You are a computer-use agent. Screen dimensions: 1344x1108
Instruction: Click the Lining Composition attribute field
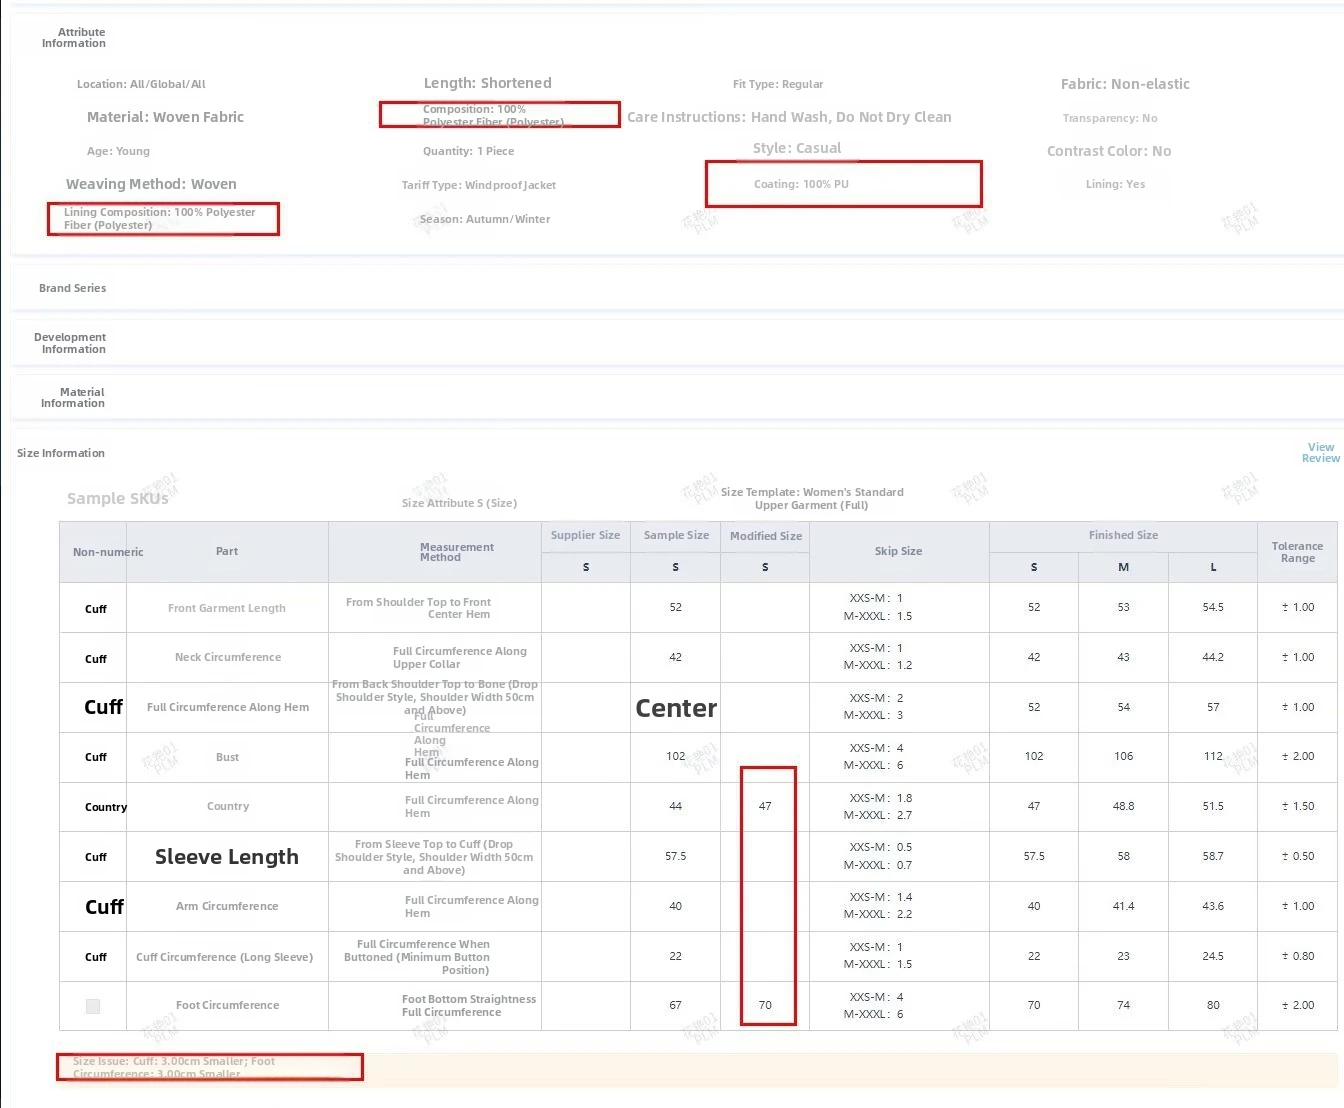160,218
